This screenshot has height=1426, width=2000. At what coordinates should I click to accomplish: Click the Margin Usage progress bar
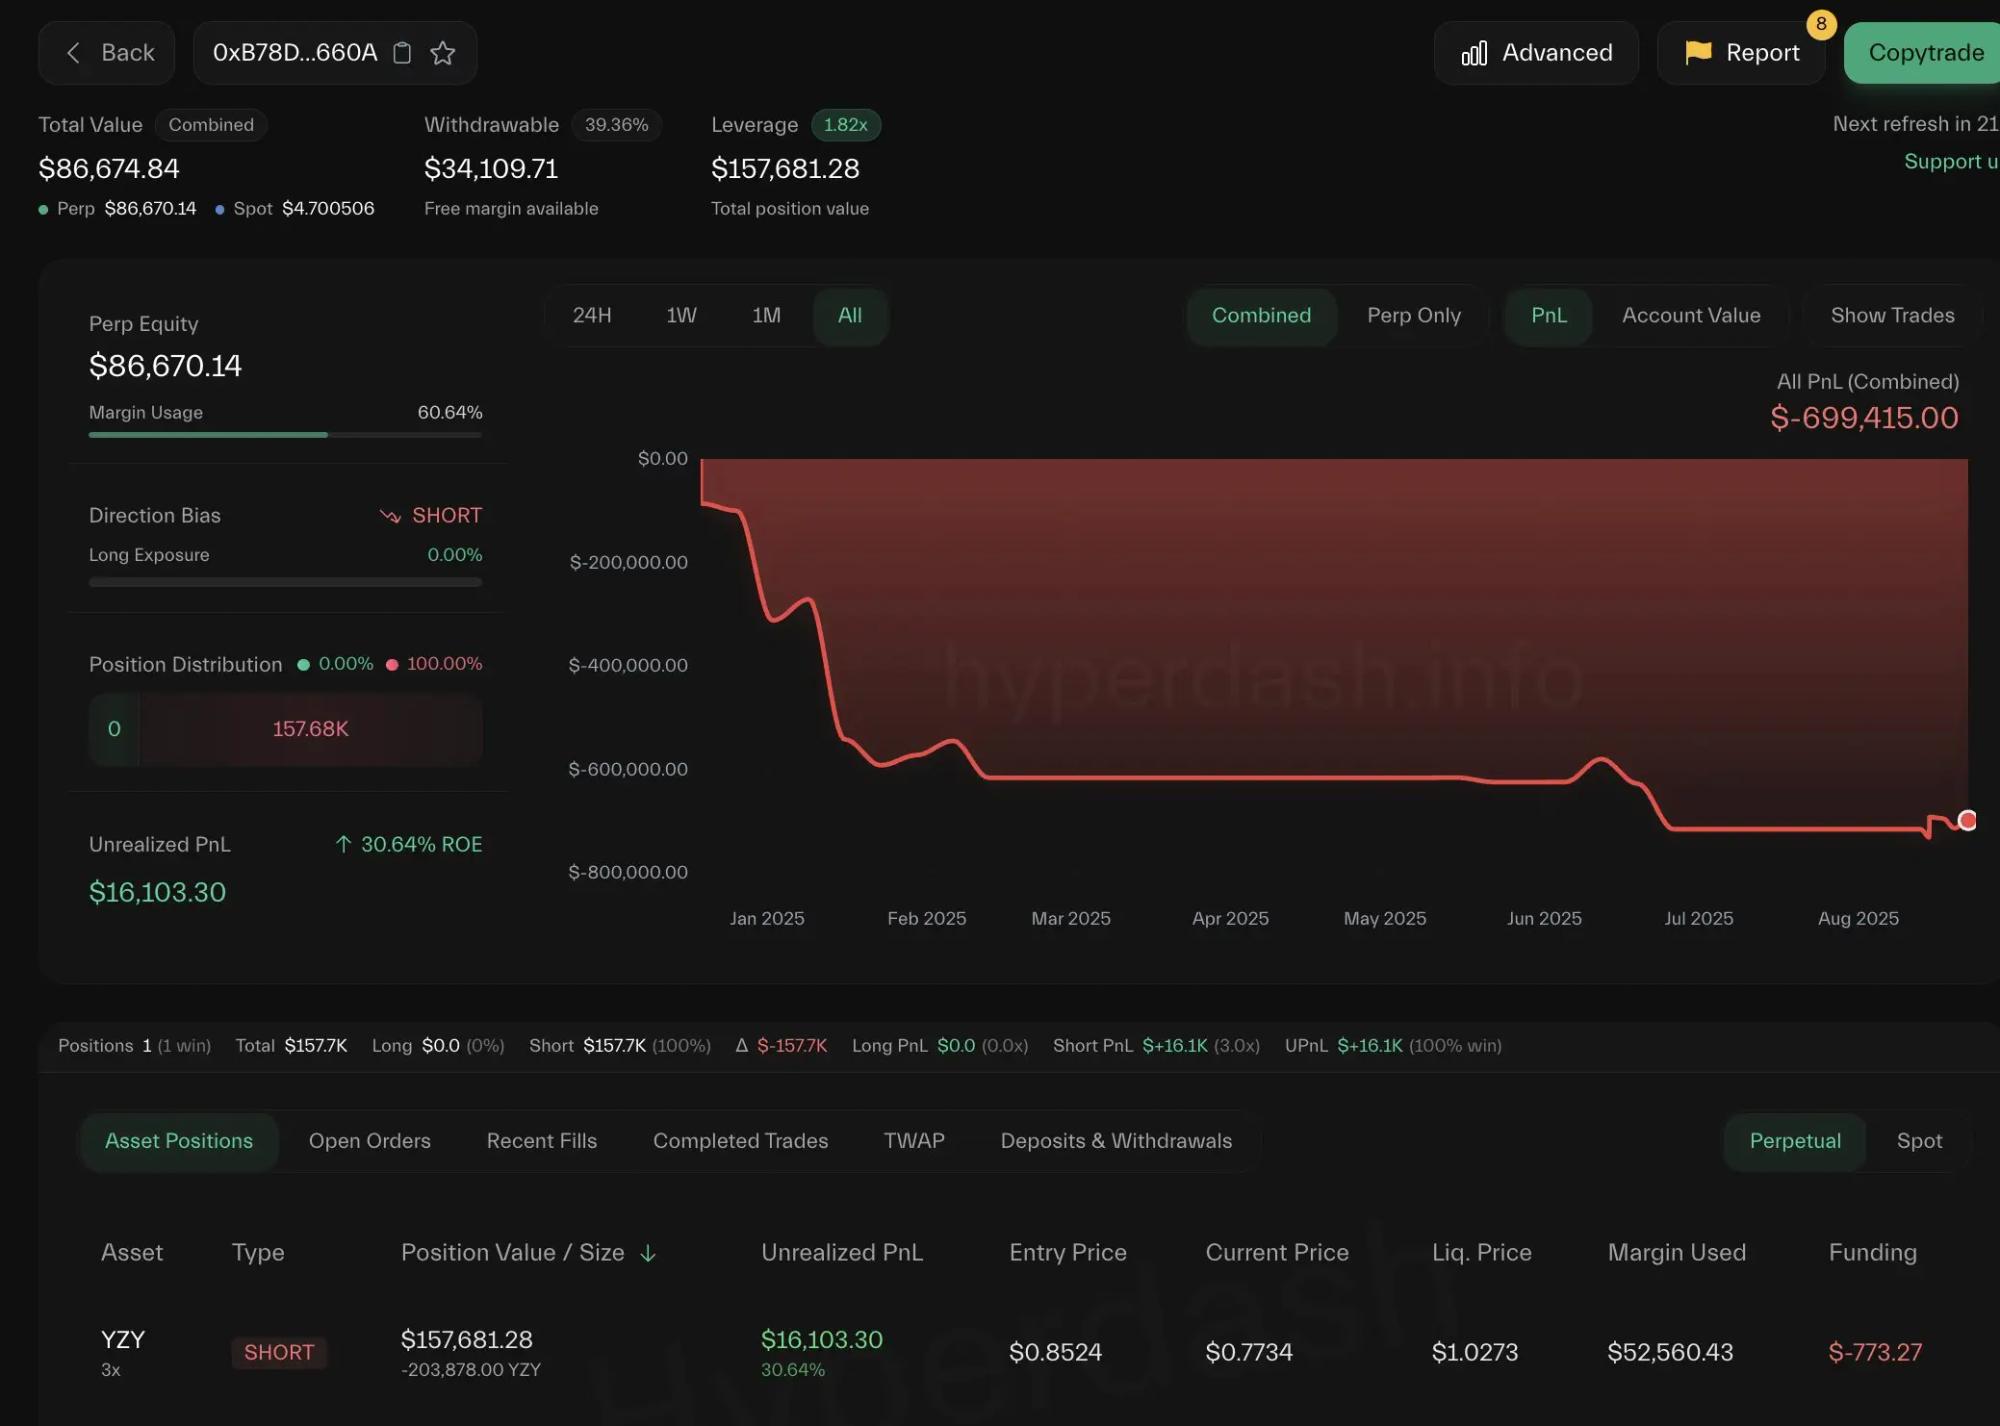click(285, 435)
